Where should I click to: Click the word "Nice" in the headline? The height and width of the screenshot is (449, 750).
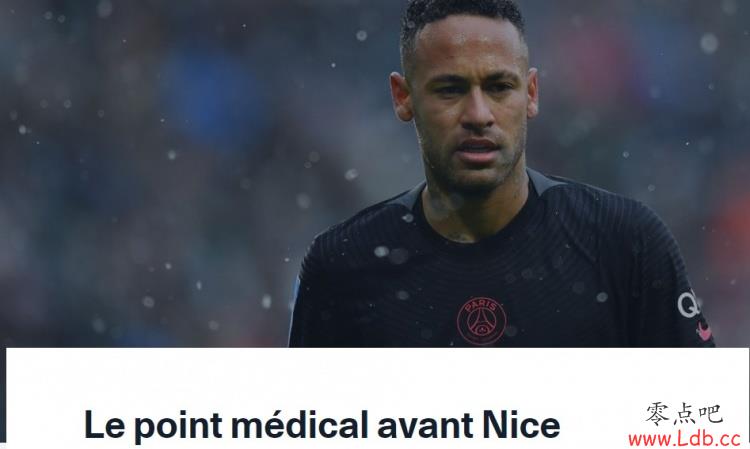pyautogui.click(x=521, y=424)
